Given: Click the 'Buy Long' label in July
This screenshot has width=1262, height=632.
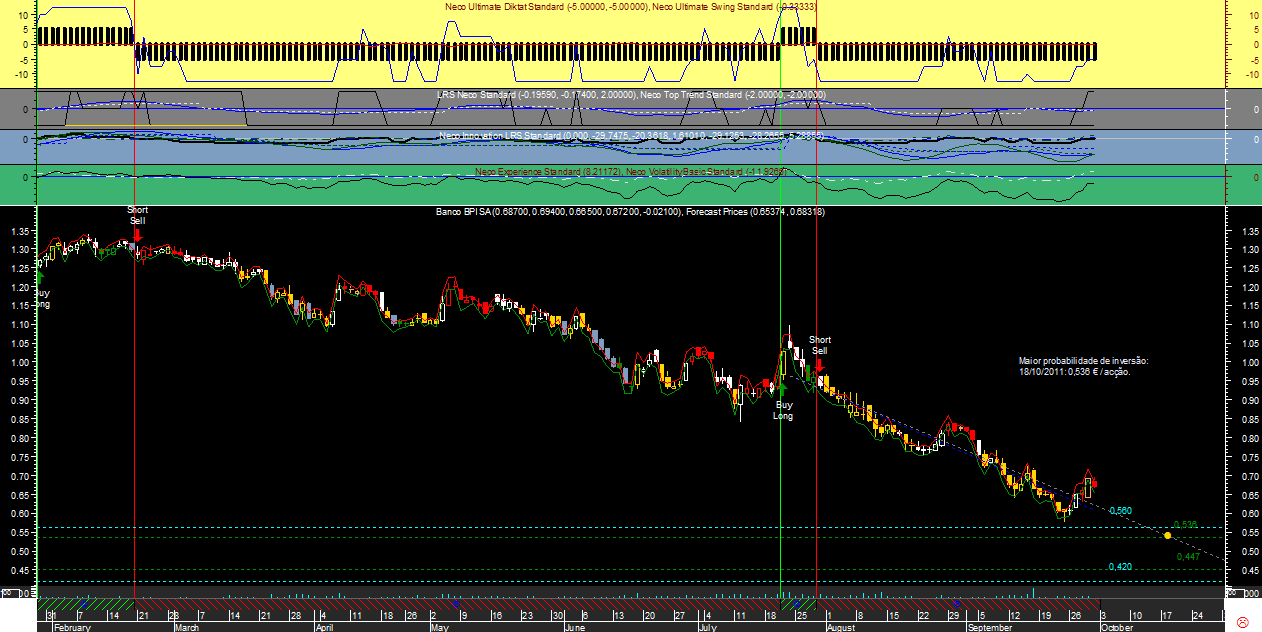Looking at the screenshot, I should 782,410.
